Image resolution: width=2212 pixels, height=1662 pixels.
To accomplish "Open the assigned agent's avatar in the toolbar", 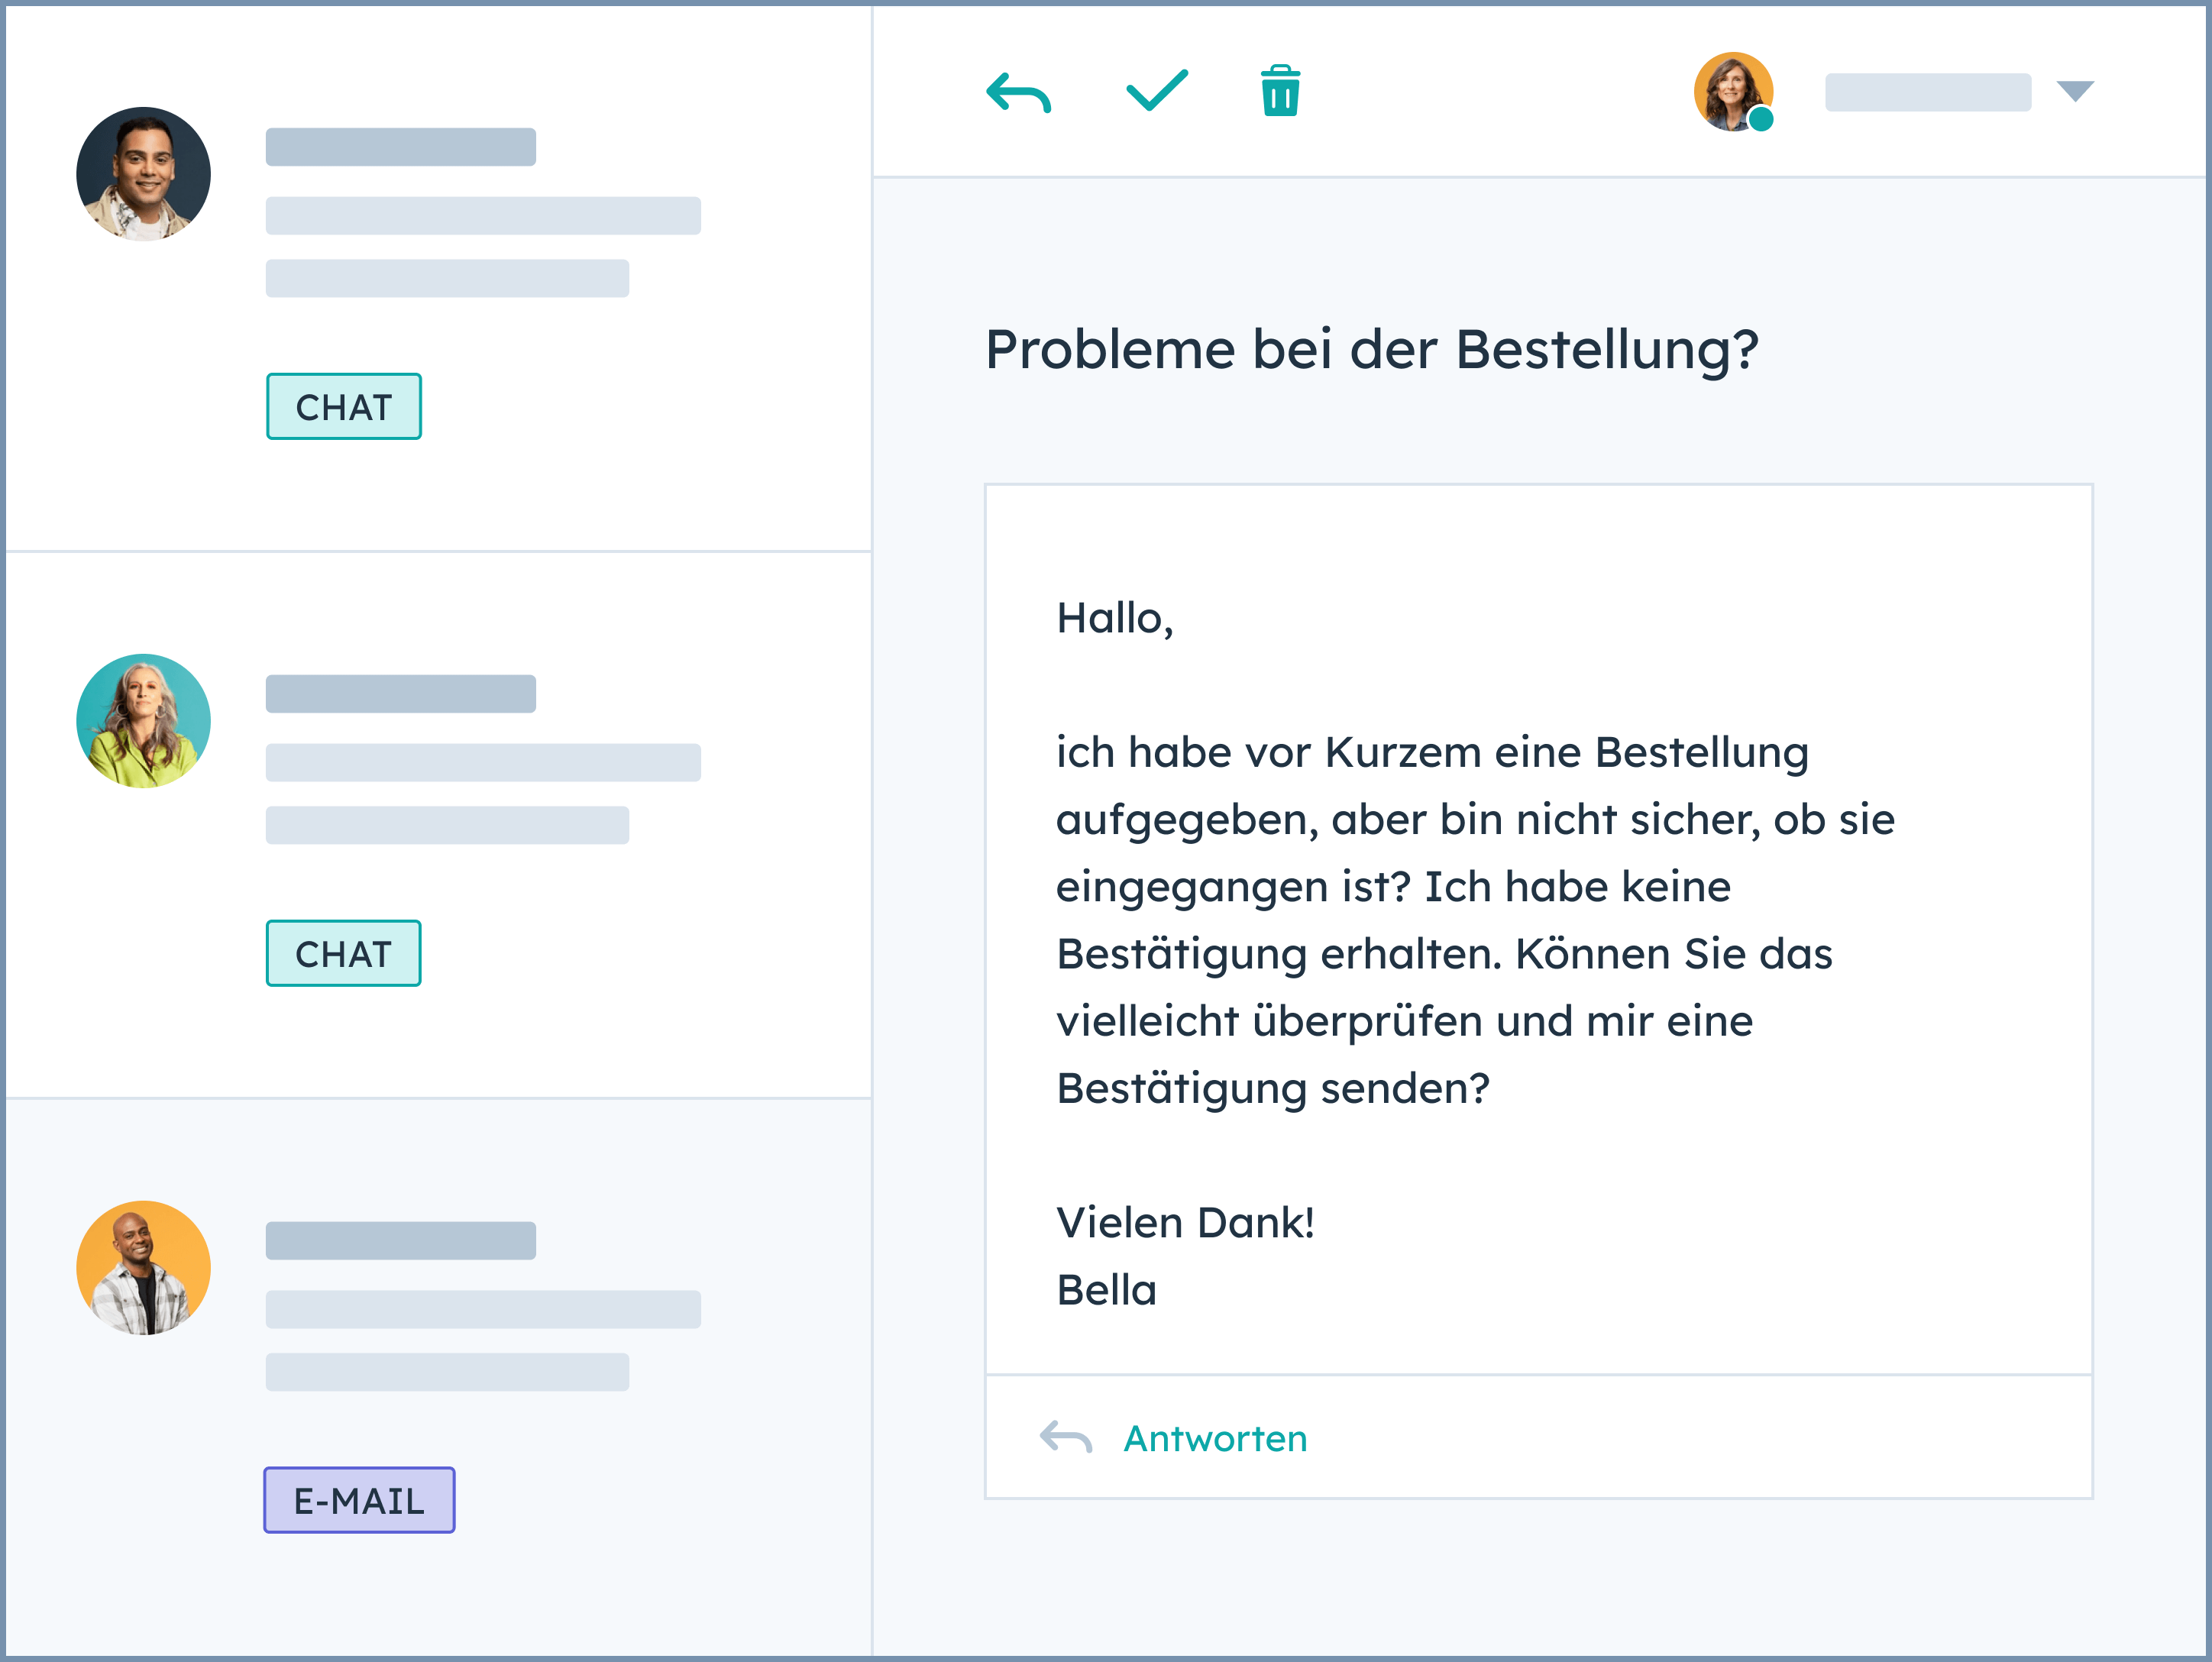I will (x=1733, y=91).
